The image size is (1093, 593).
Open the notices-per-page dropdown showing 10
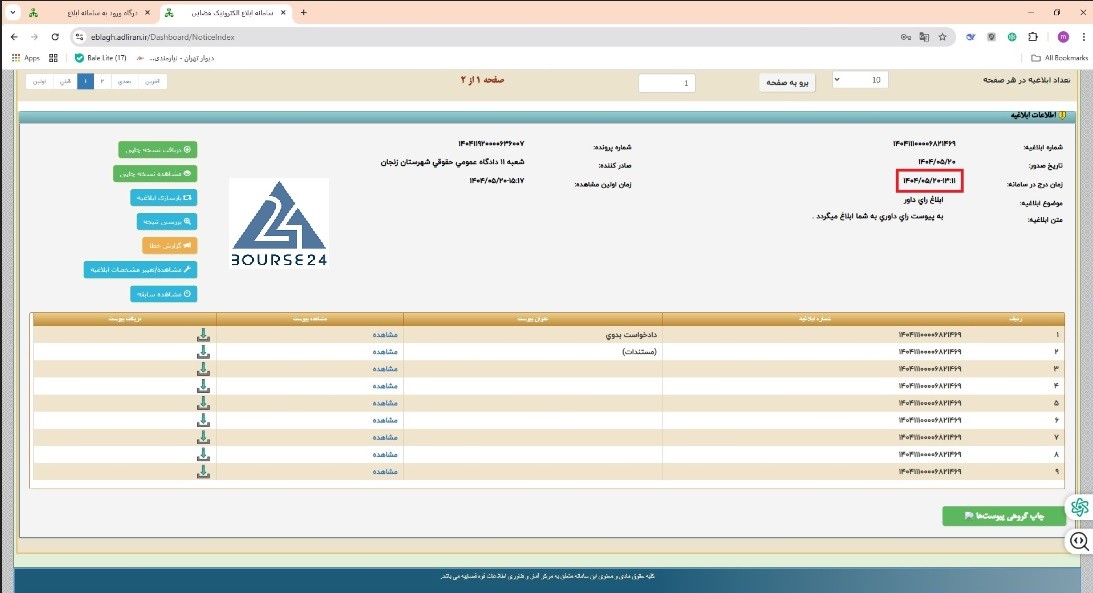tap(860, 80)
